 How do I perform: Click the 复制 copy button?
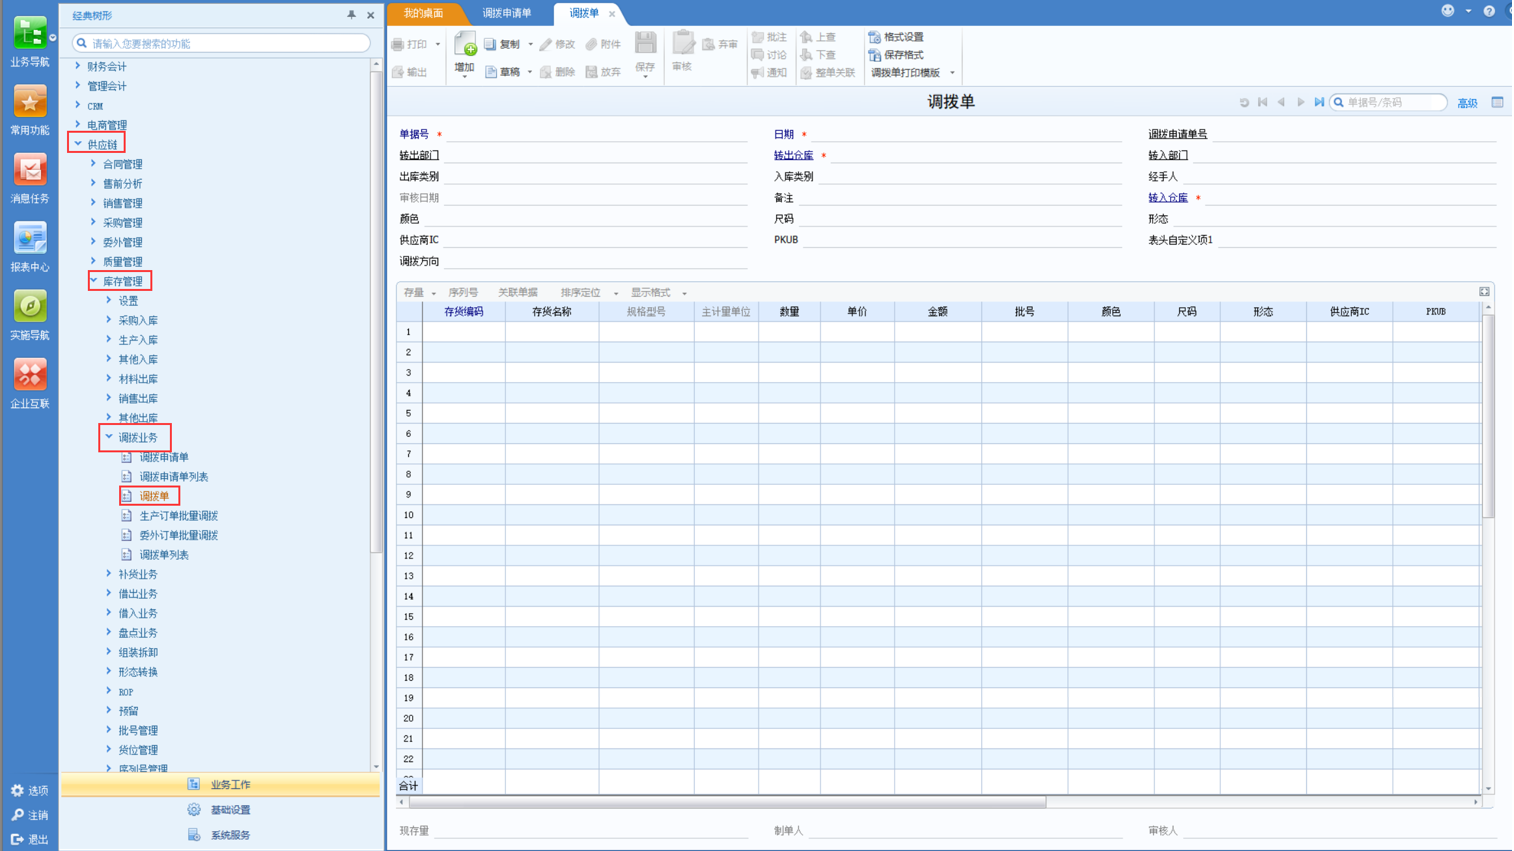click(x=503, y=44)
